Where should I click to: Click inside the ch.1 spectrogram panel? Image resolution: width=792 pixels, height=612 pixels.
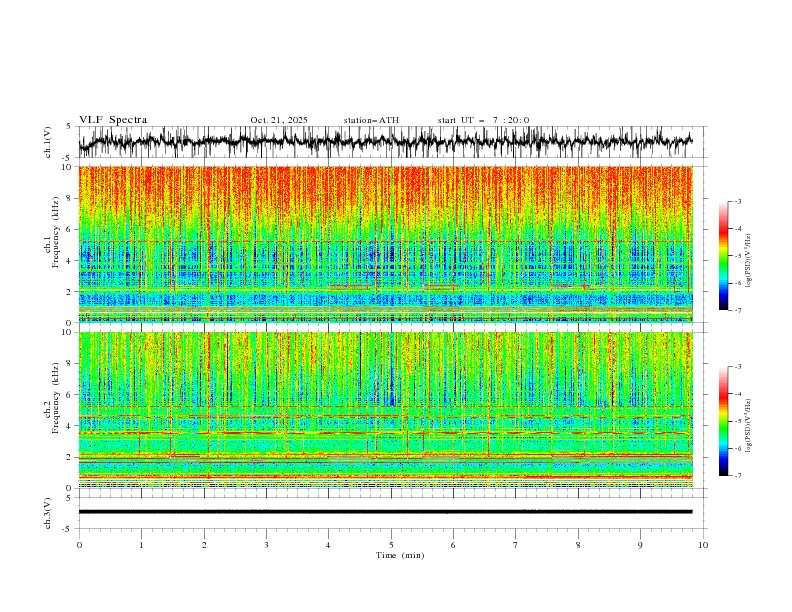(x=386, y=244)
